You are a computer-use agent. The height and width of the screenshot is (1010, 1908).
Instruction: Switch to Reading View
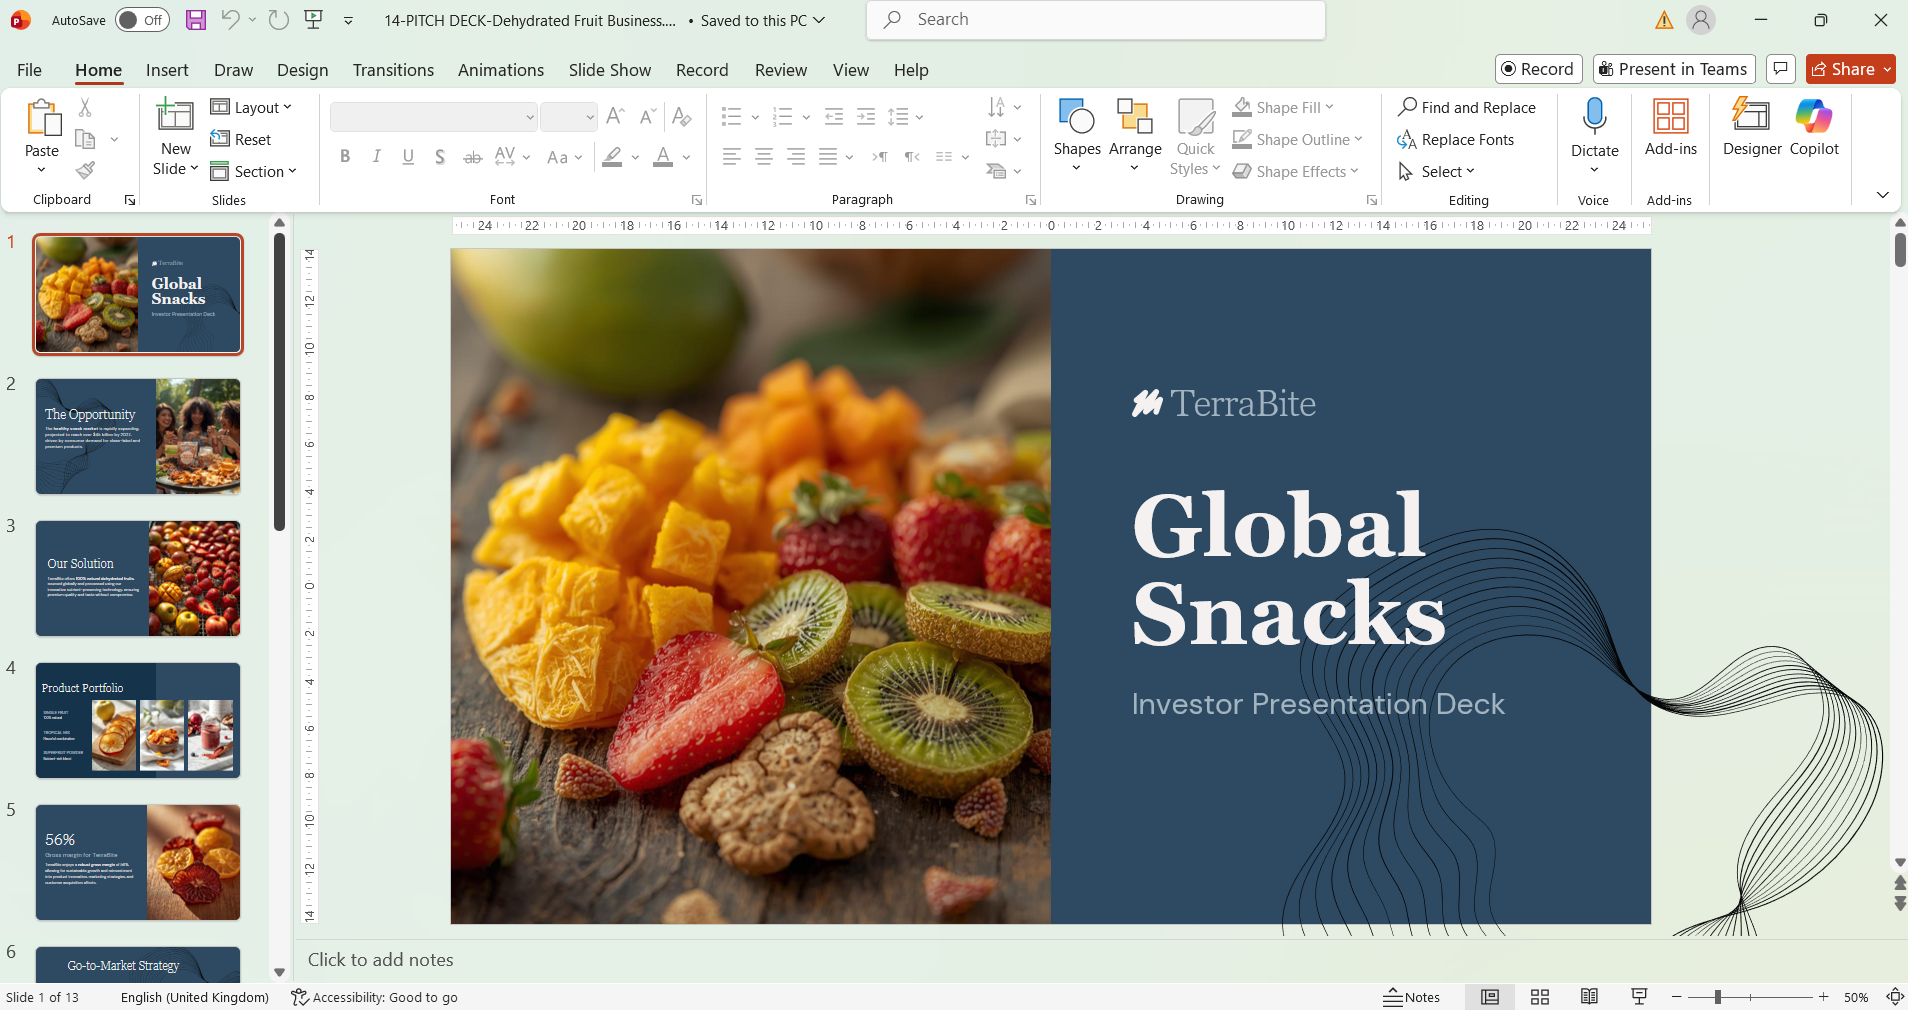(1589, 997)
